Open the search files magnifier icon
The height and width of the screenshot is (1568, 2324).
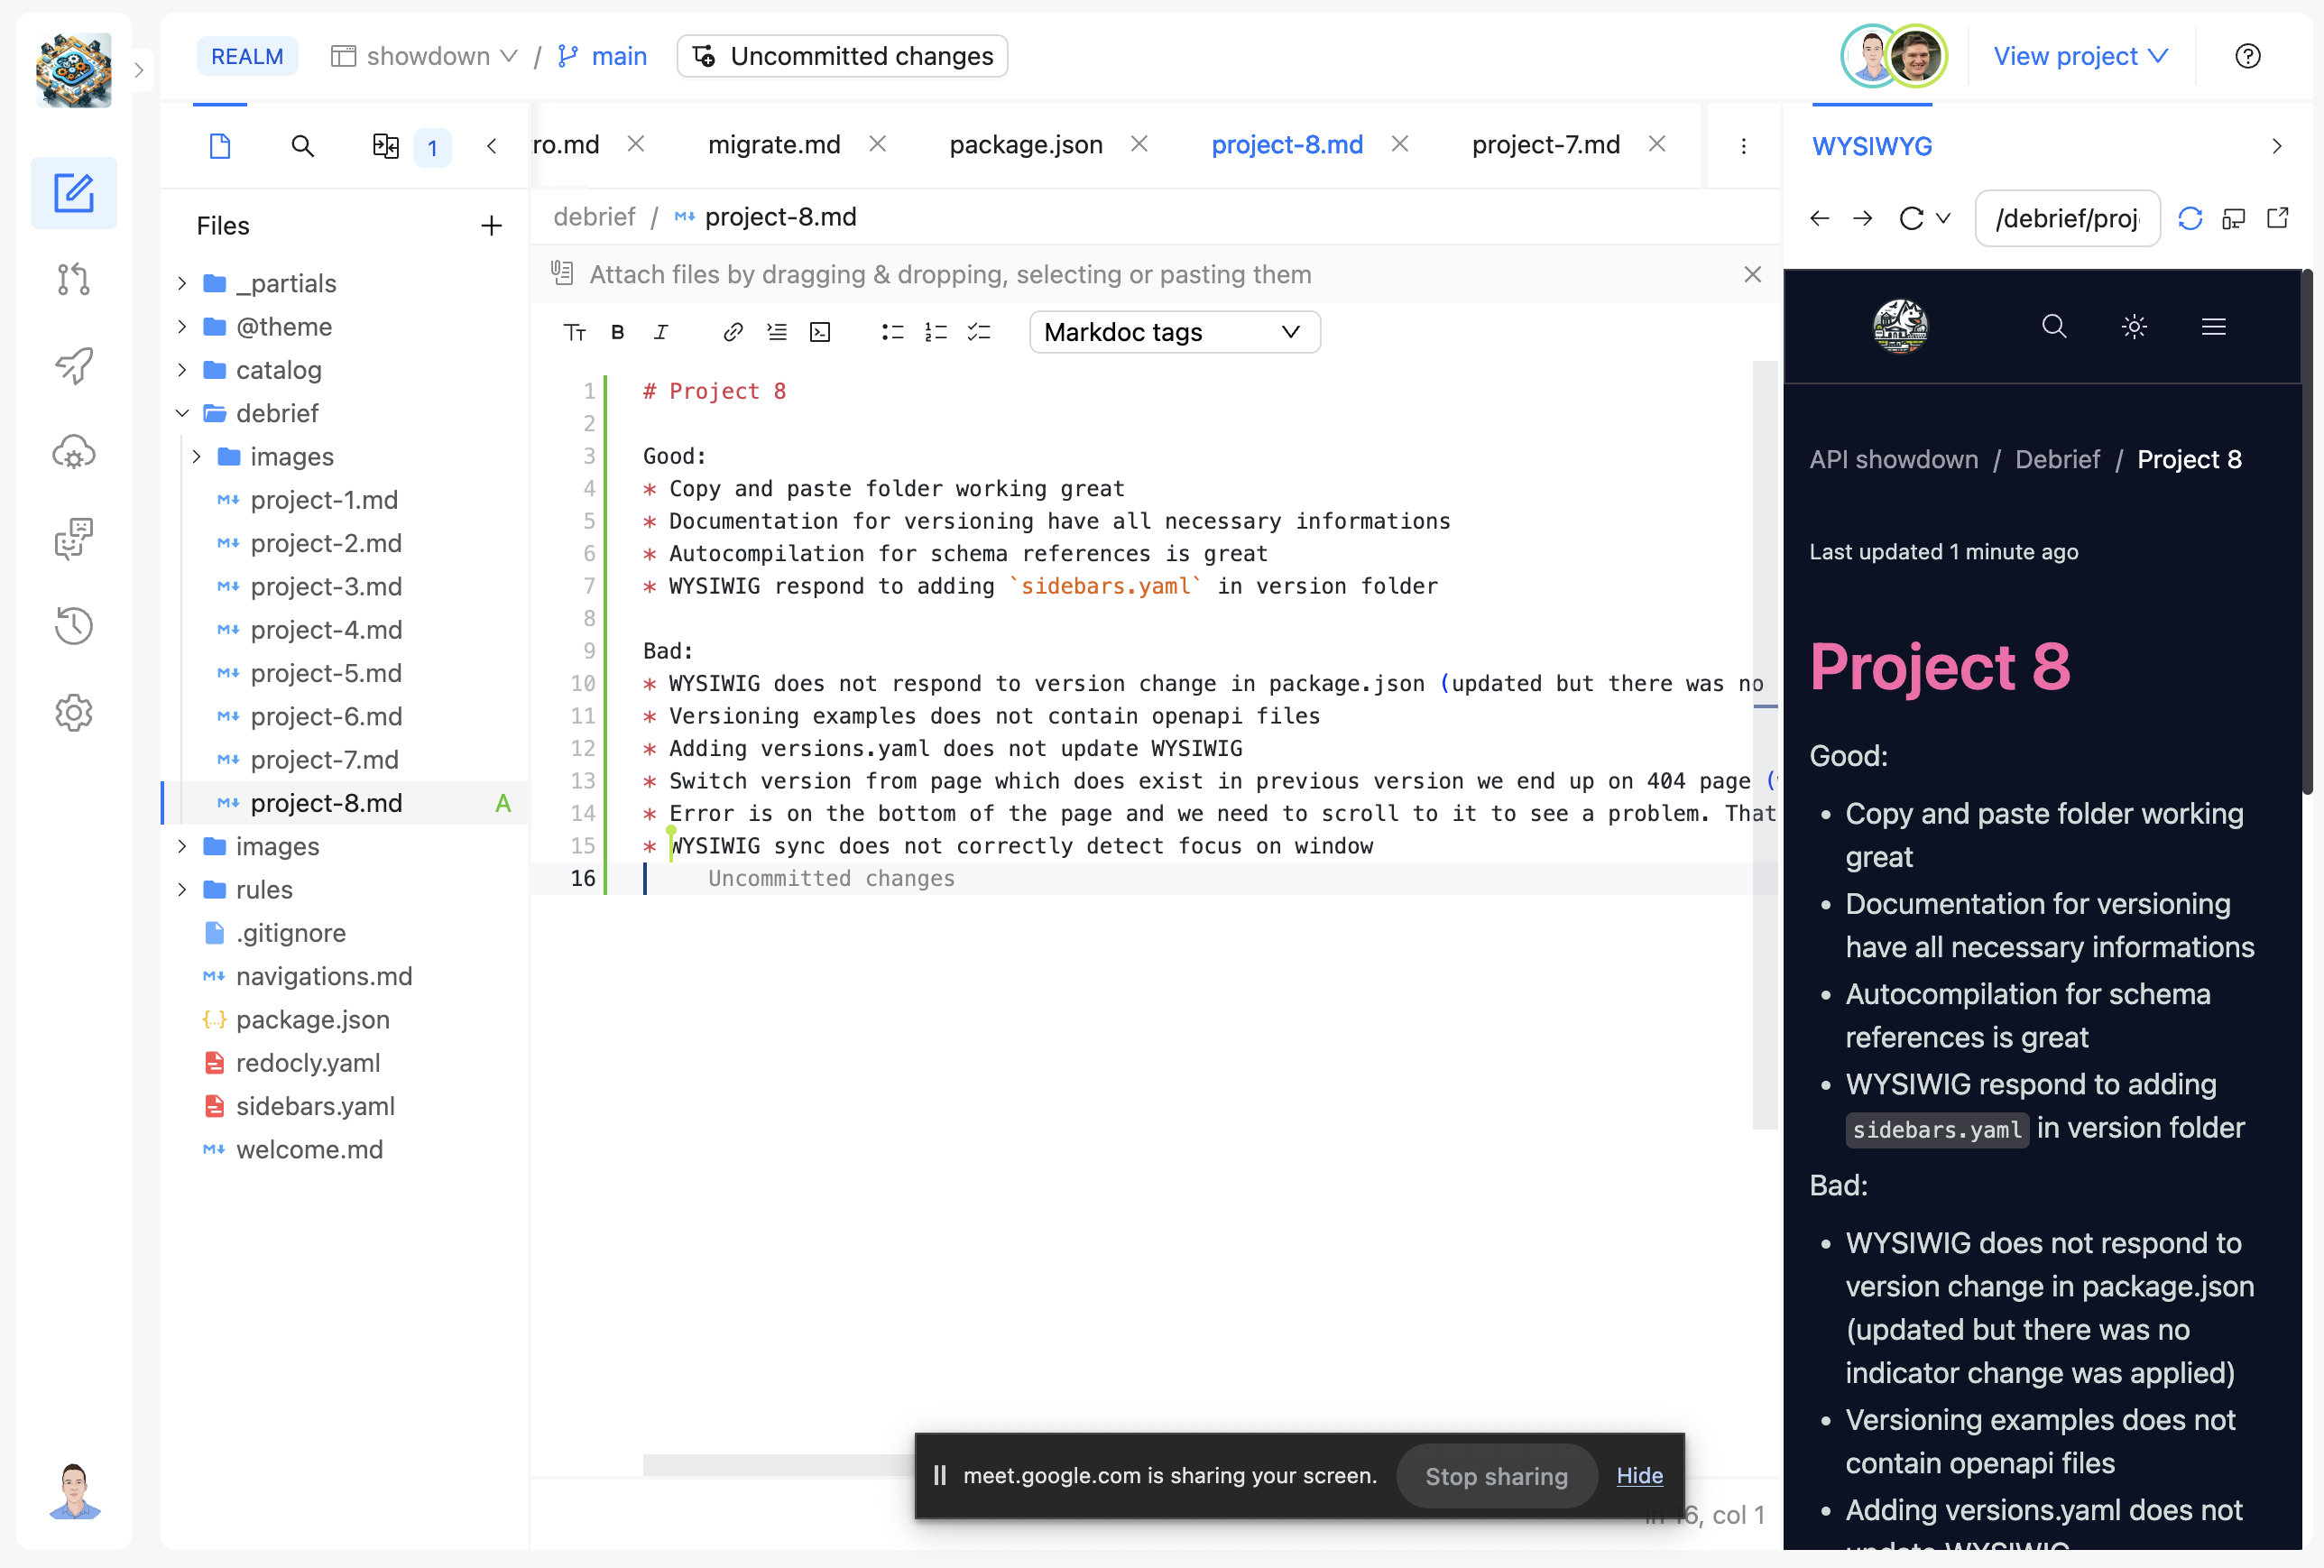pos(302,146)
